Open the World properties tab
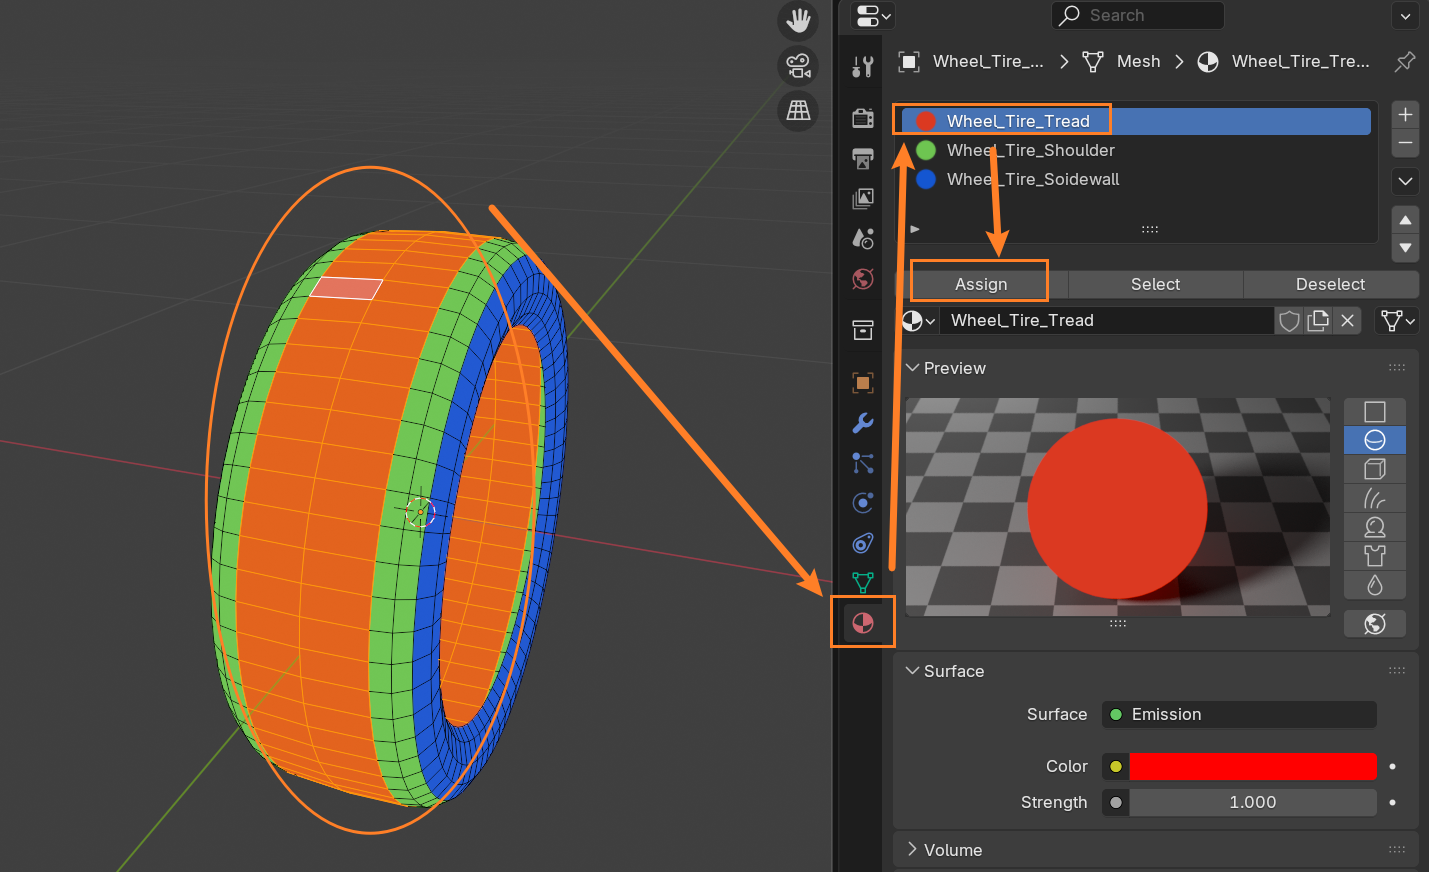1429x872 pixels. (862, 279)
